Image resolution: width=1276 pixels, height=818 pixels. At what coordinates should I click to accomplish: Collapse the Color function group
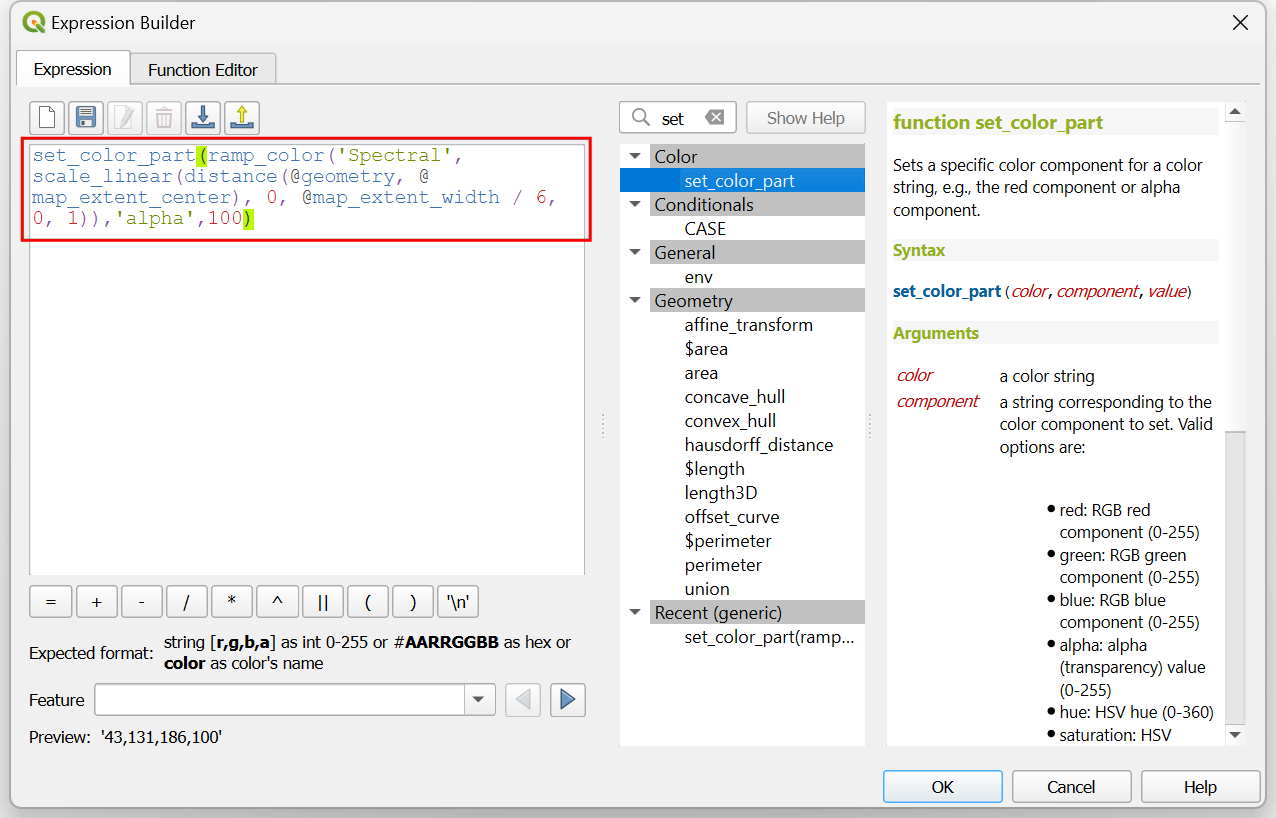click(634, 157)
